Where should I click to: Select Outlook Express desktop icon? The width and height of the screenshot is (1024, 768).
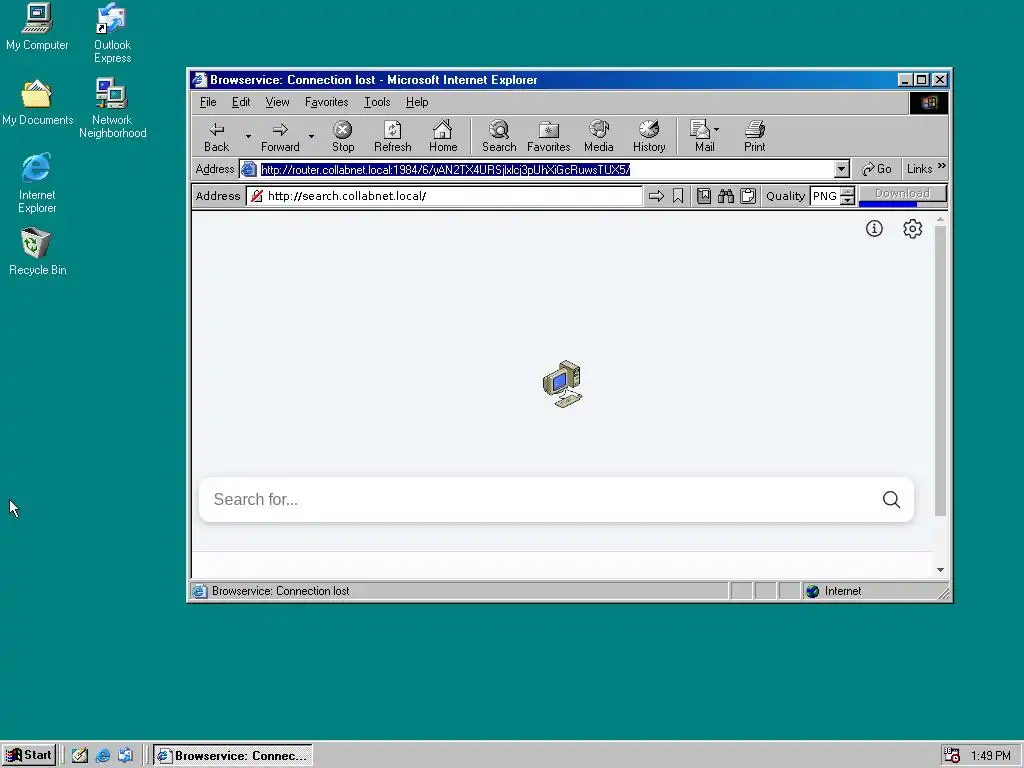[112, 33]
